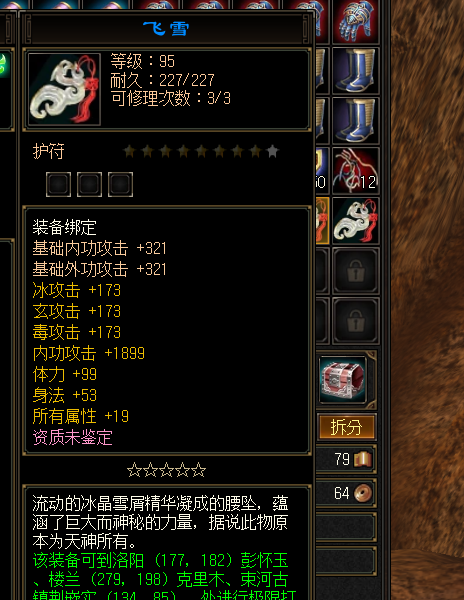Click the large 飞雪 item image in tooltip
Screen dimensions: 464x600
(x=64, y=89)
